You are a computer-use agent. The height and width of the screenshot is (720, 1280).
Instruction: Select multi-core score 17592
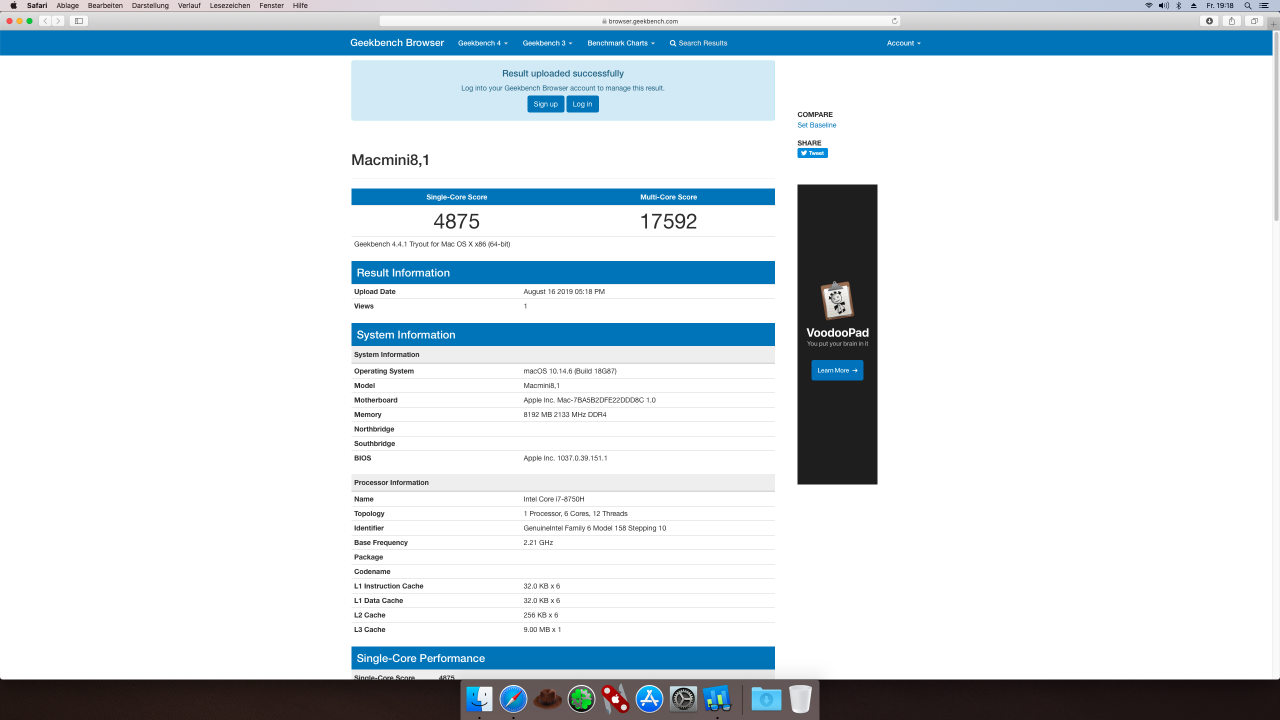click(x=668, y=221)
